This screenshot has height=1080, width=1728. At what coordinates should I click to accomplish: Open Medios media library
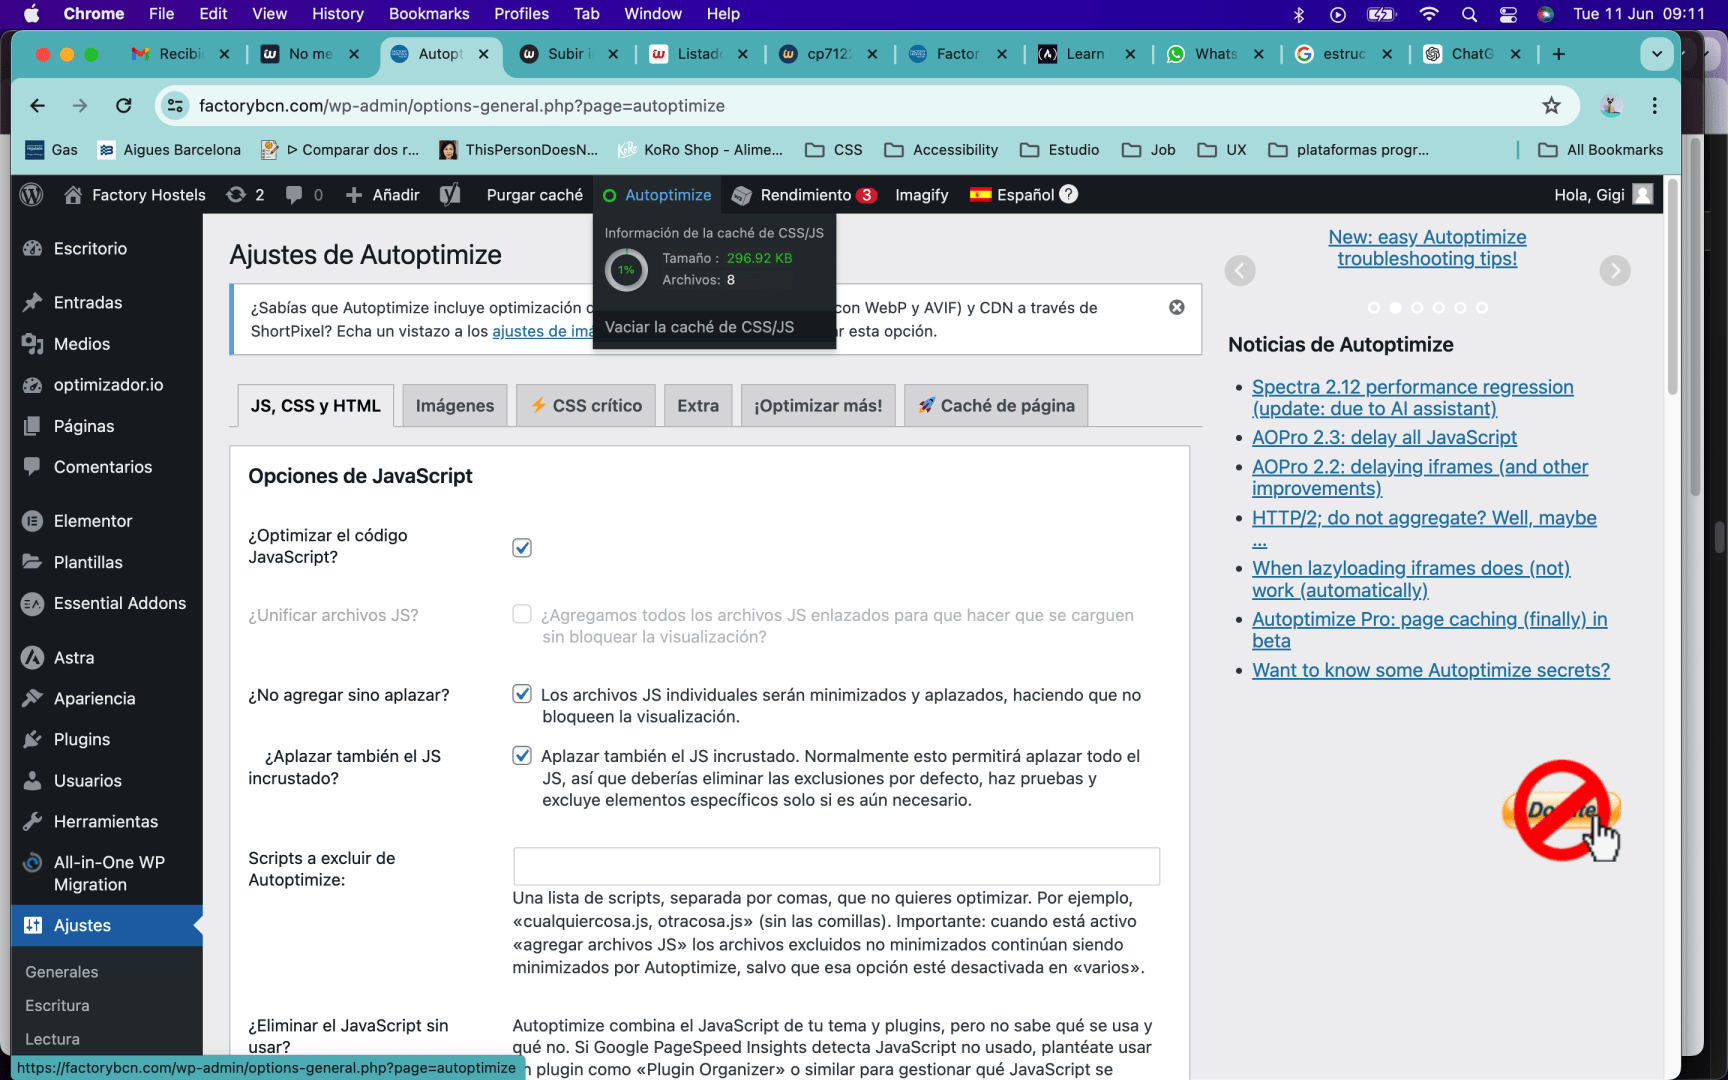pyautogui.click(x=82, y=344)
